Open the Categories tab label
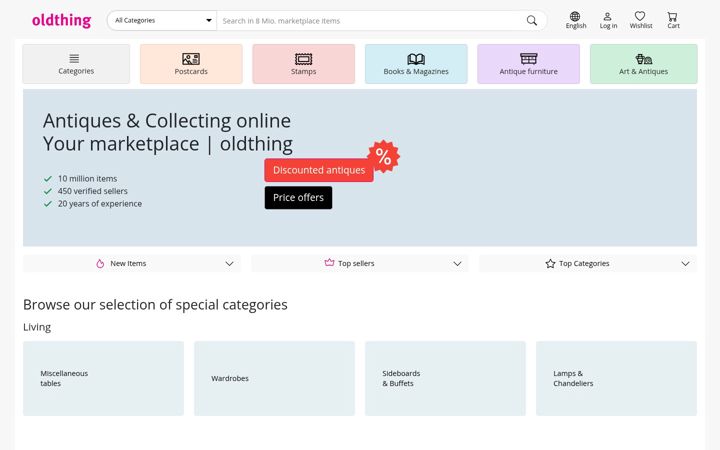 coord(76,71)
